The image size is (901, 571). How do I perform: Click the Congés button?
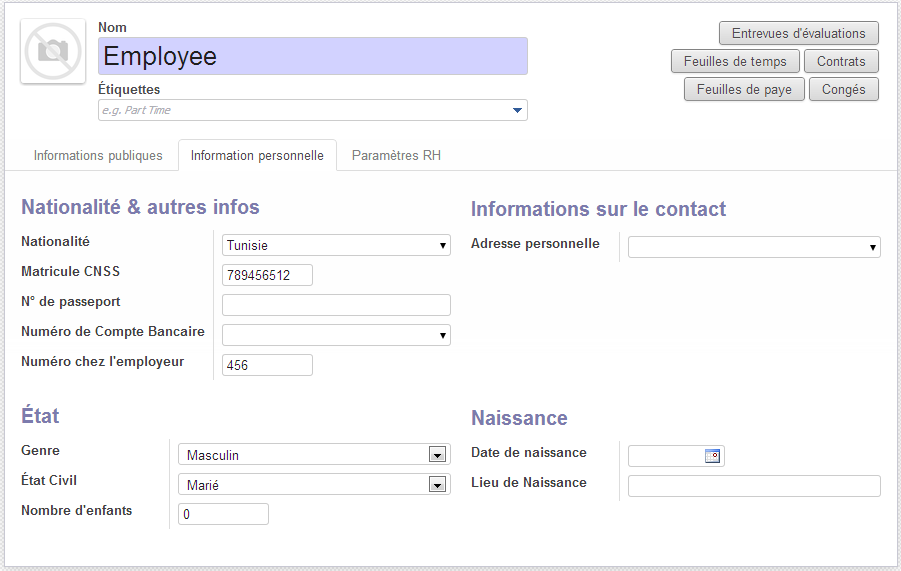(x=843, y=89)
